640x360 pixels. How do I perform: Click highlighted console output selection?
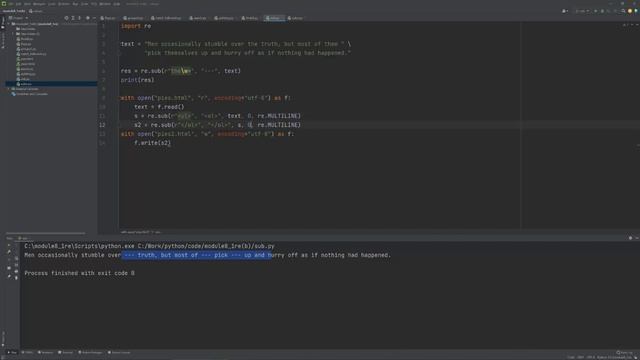tap(196, 255)
